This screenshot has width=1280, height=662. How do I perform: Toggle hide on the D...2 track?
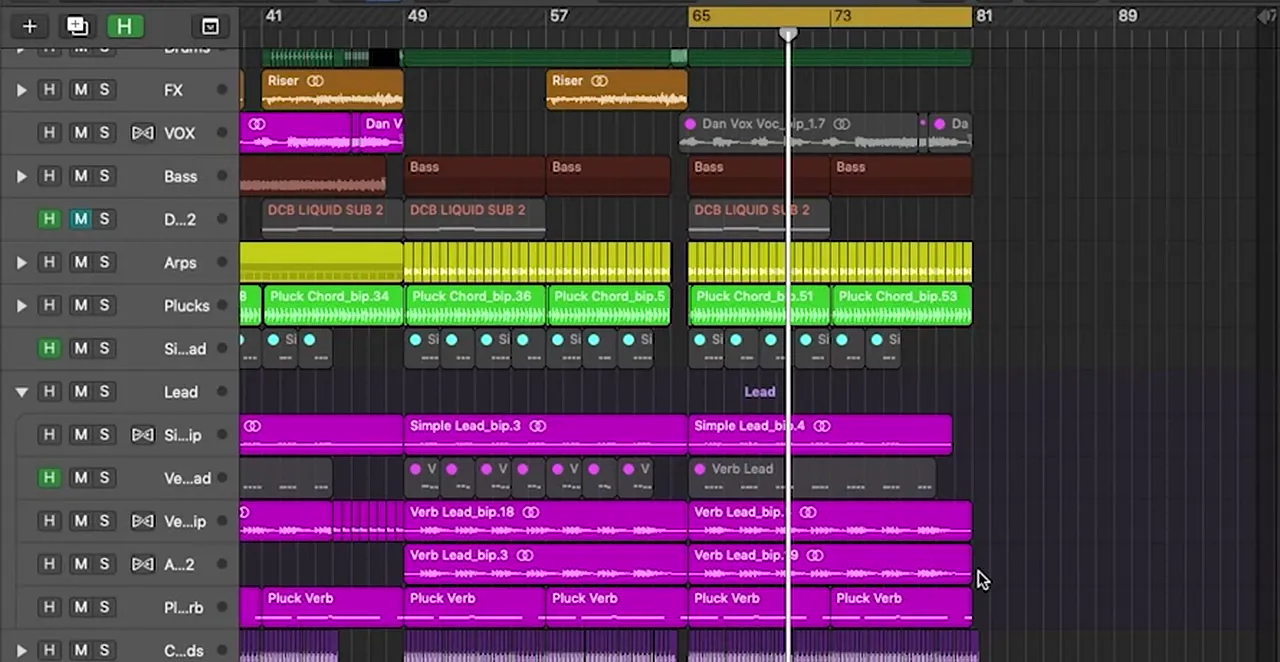click(x=48, y=219)
